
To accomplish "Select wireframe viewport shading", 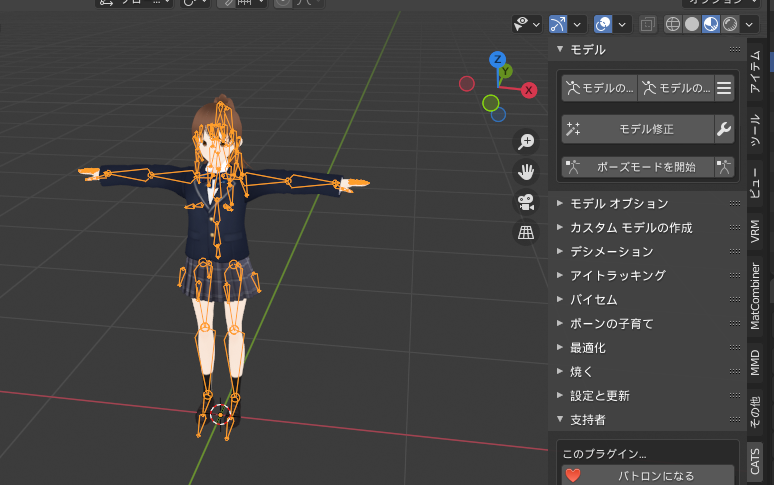I will [672, 24].
